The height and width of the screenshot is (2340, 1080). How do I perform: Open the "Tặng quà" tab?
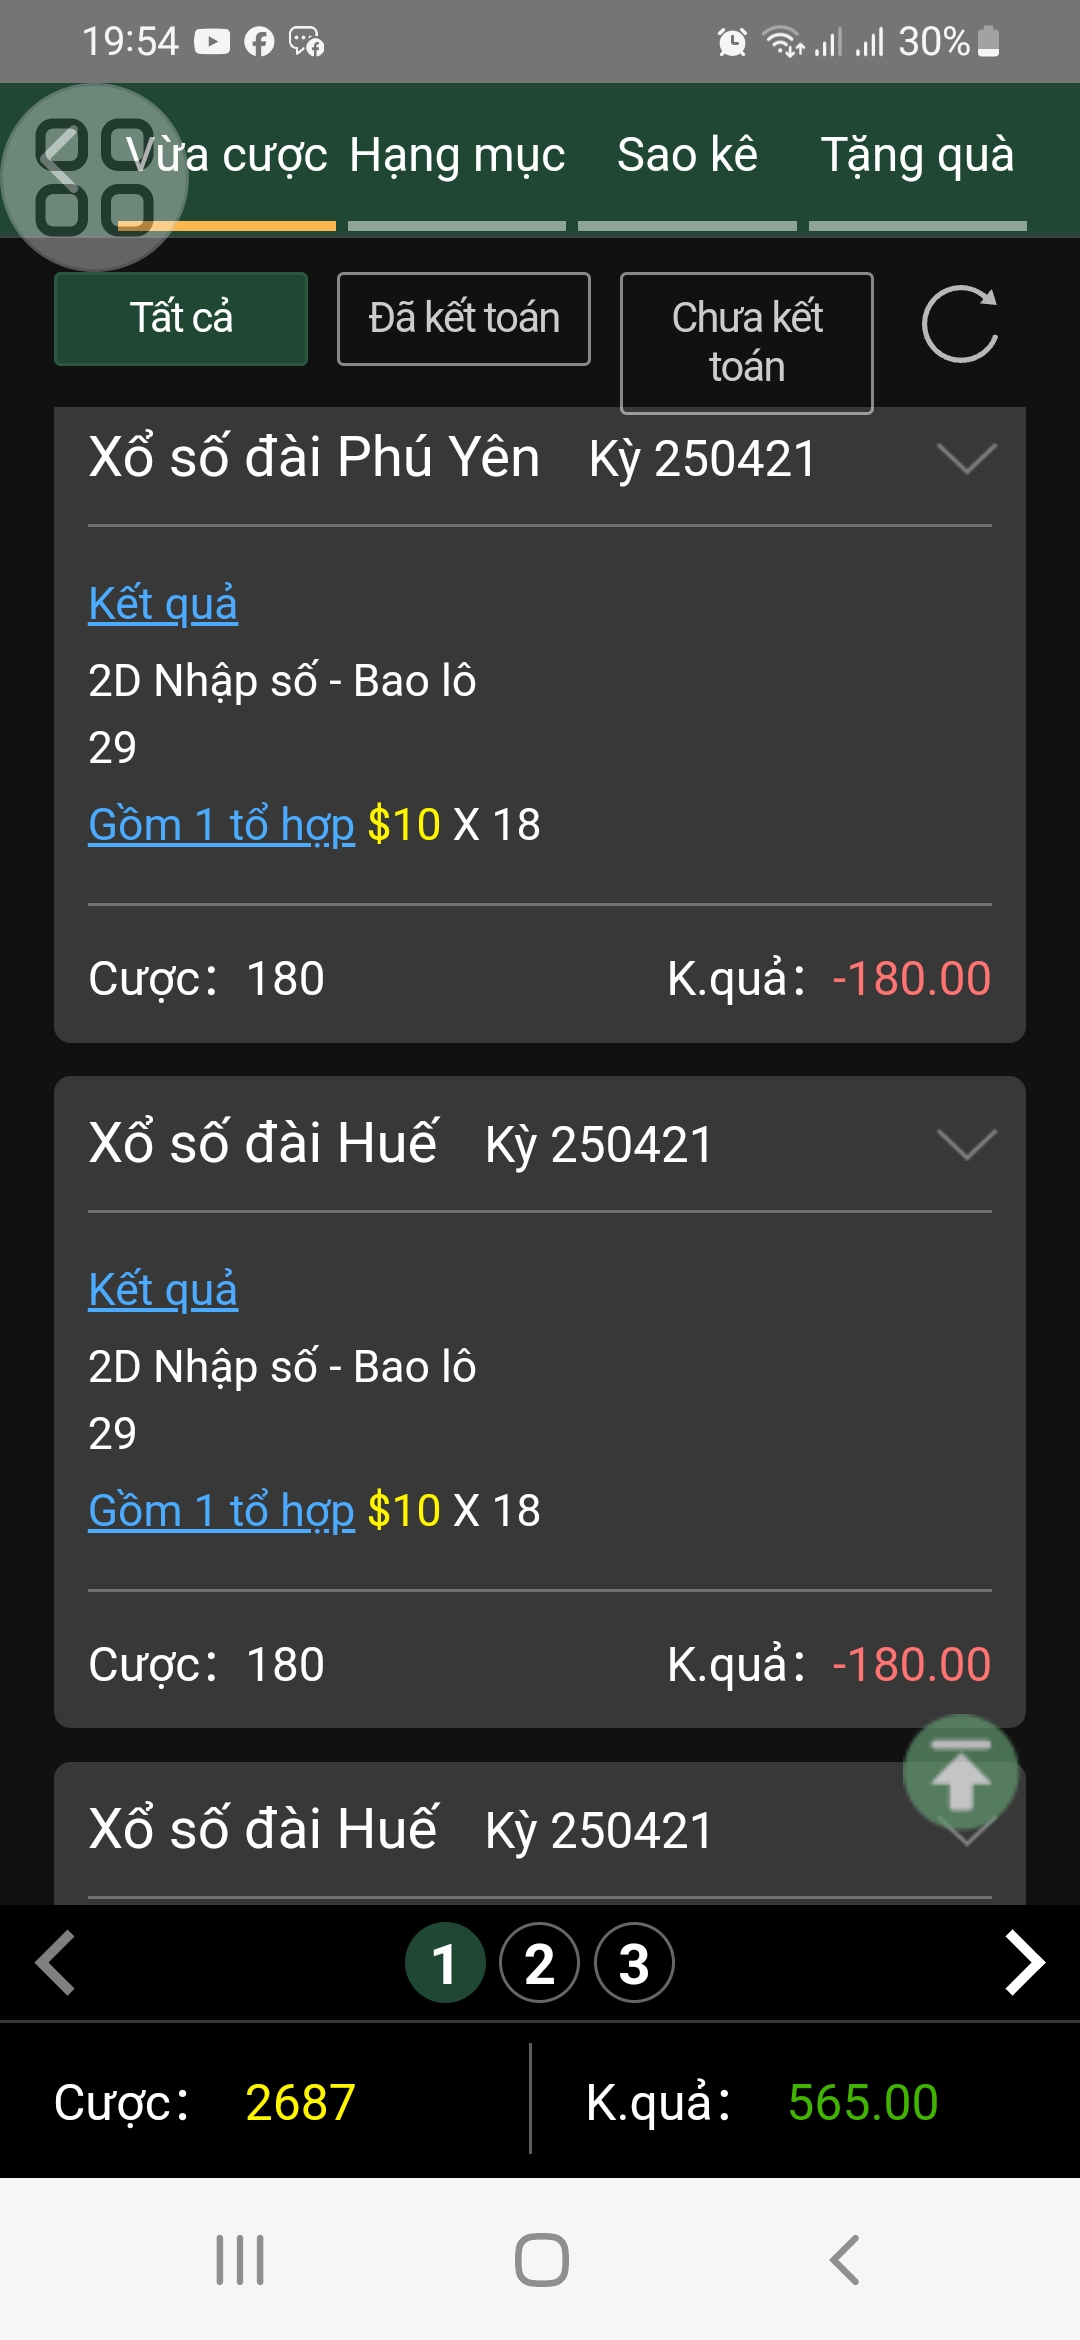pos(917,157)
